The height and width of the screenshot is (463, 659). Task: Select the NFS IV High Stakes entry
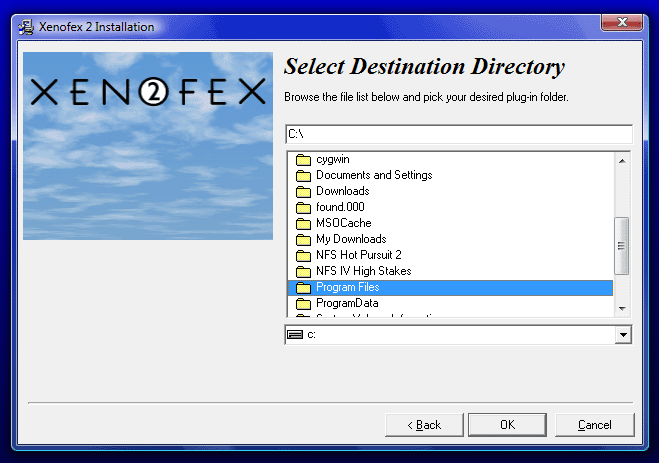click(x=364, y=271)
